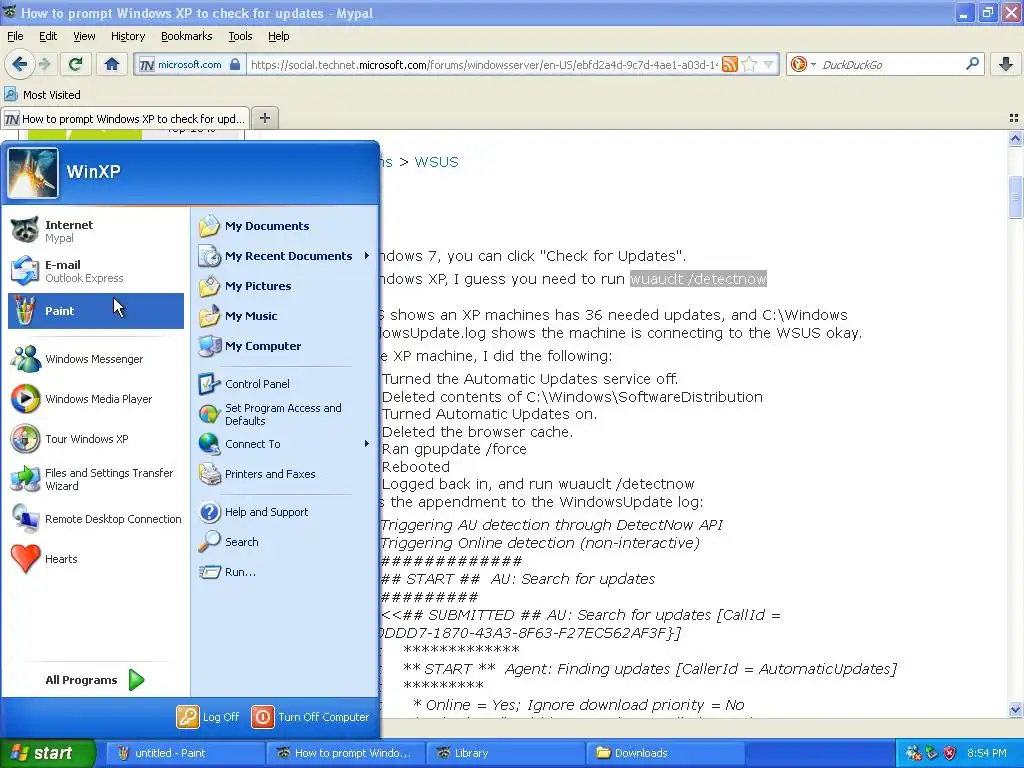
Task: Open the browser Help menu
Action: [279, 36]
